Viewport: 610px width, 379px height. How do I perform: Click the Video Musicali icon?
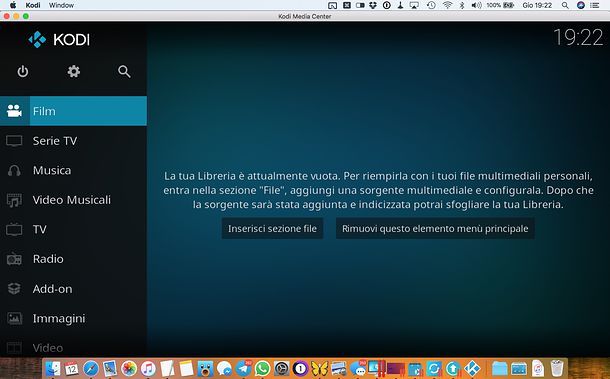pyautogui.click(x=14, y=200)
